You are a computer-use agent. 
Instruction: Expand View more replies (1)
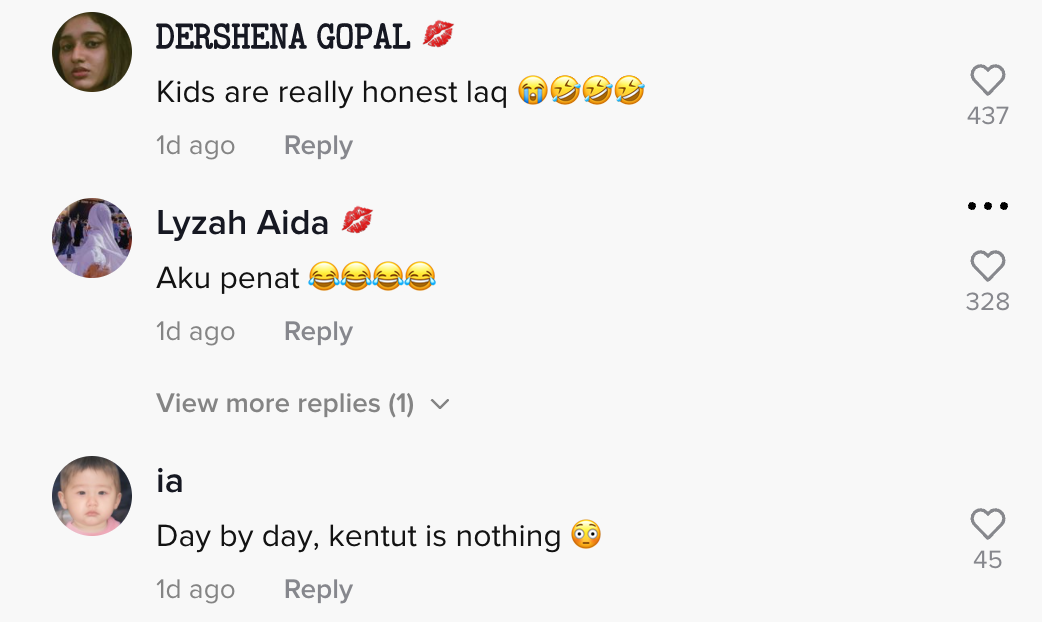point(285,404)
